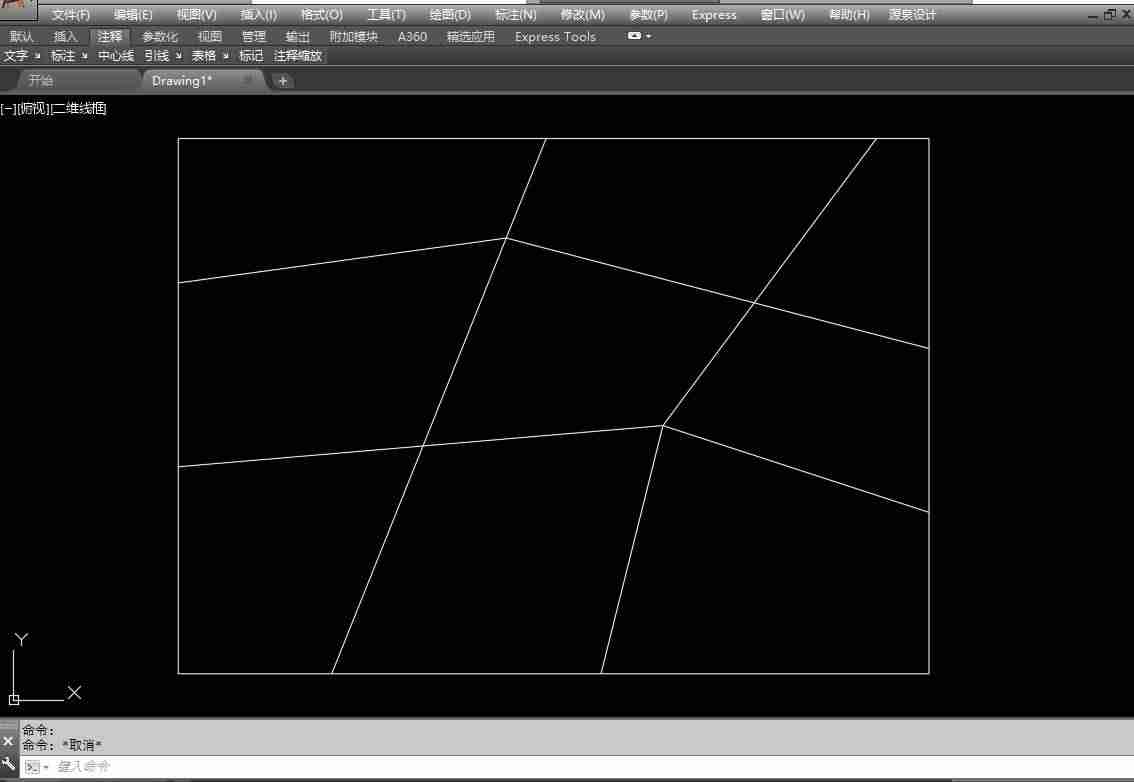The width and height of the screenshot is (1134, 782).
Task: Open dropdown arrow beside ribbon minimize button
Action: pyautogui.click(x=649, y=36)
